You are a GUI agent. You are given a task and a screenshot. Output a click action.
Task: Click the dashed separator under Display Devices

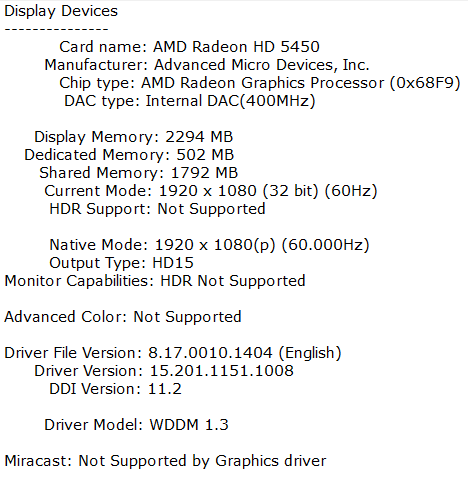coord(56,29)
